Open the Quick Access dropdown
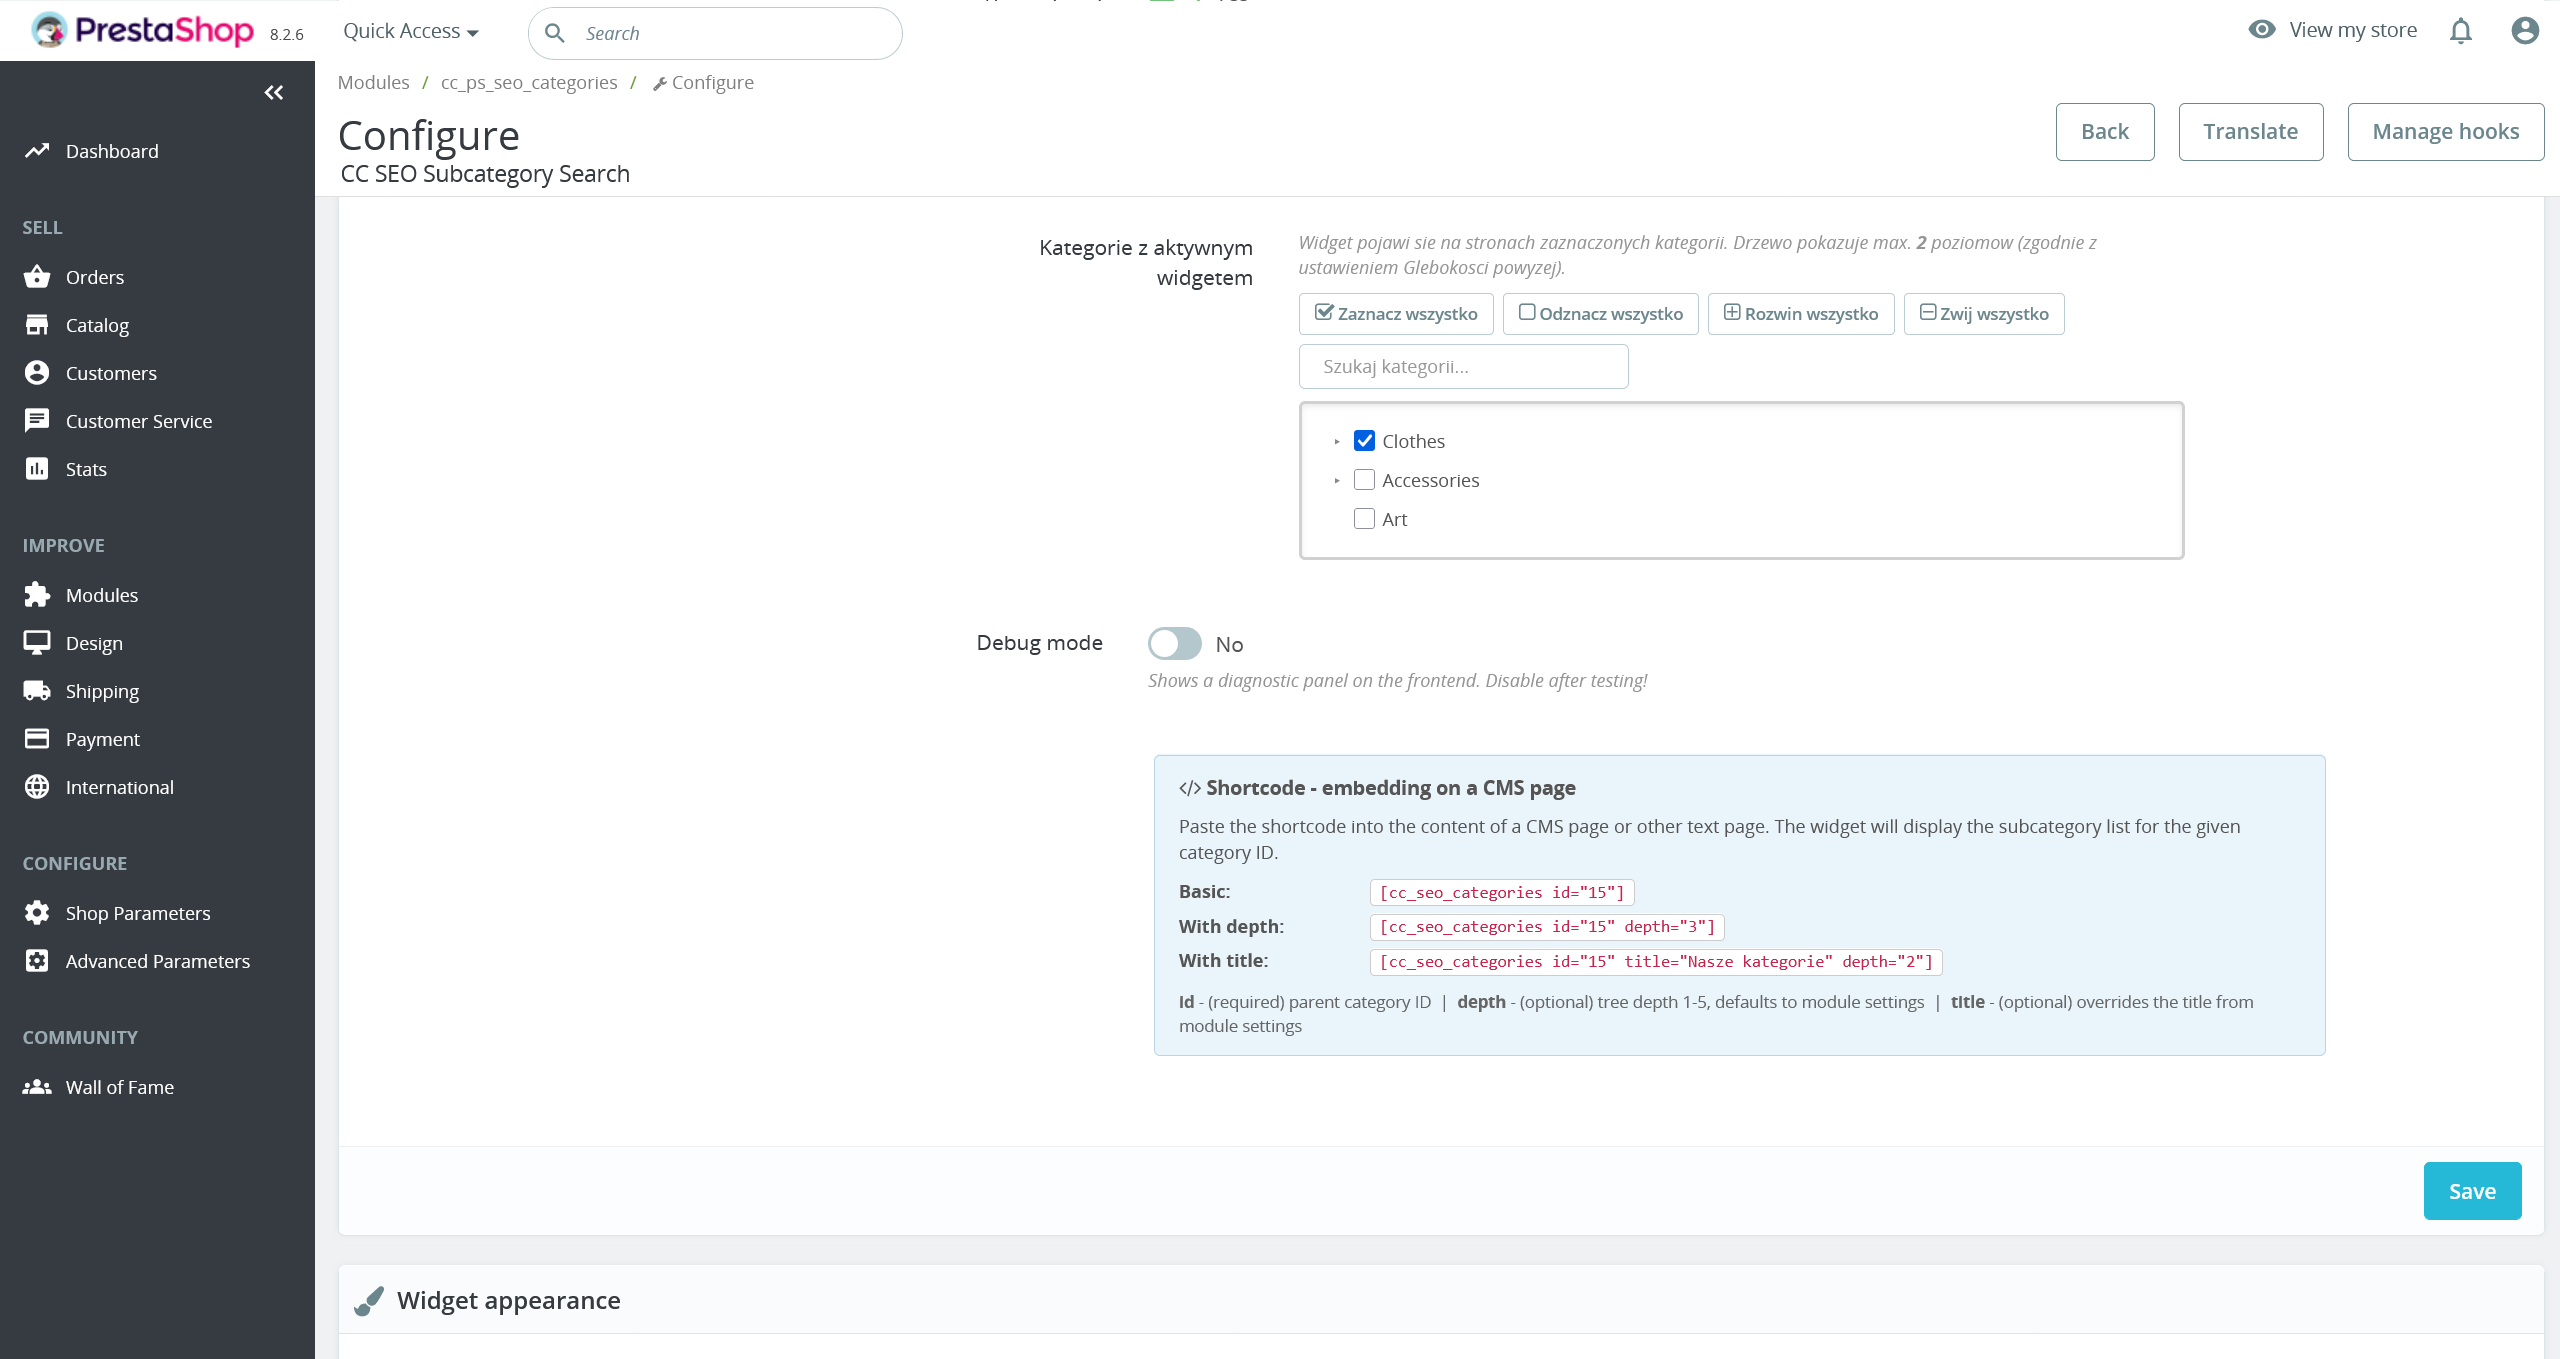Image resolution: width=2560 pixels, height=1359 pixels. tap(411, 31)
